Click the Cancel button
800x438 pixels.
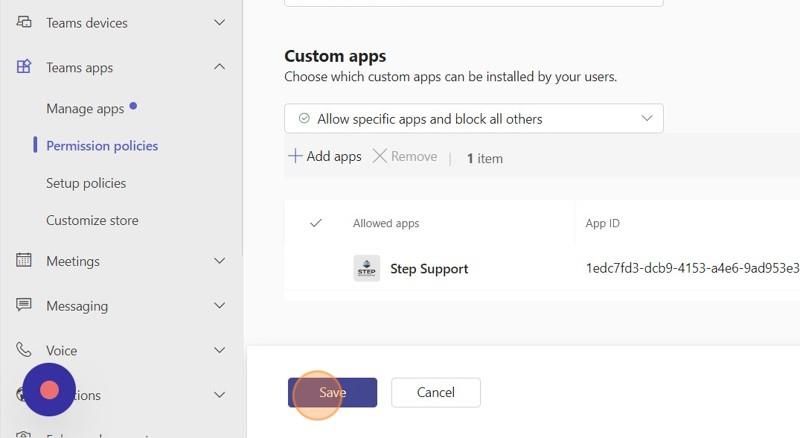click(436, 393)
